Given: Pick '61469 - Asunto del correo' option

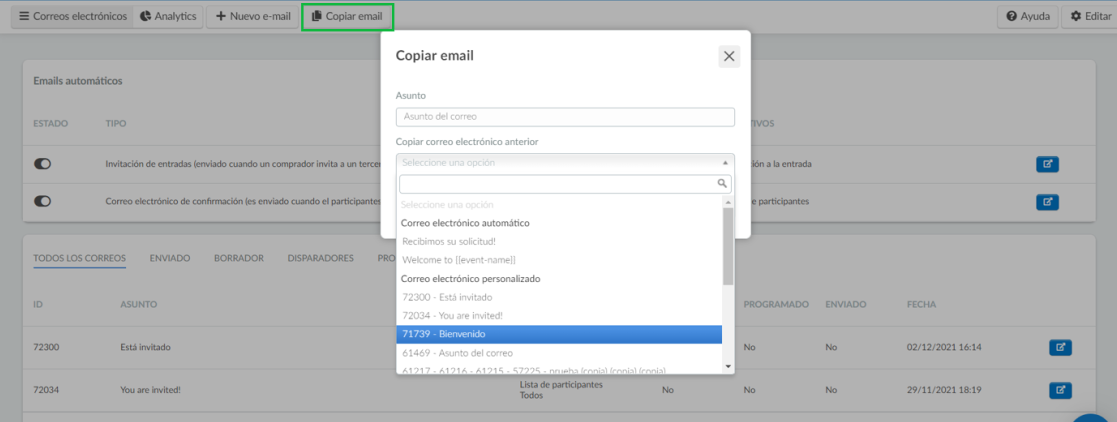Looking at the screenshot, I should coord(559,352).
